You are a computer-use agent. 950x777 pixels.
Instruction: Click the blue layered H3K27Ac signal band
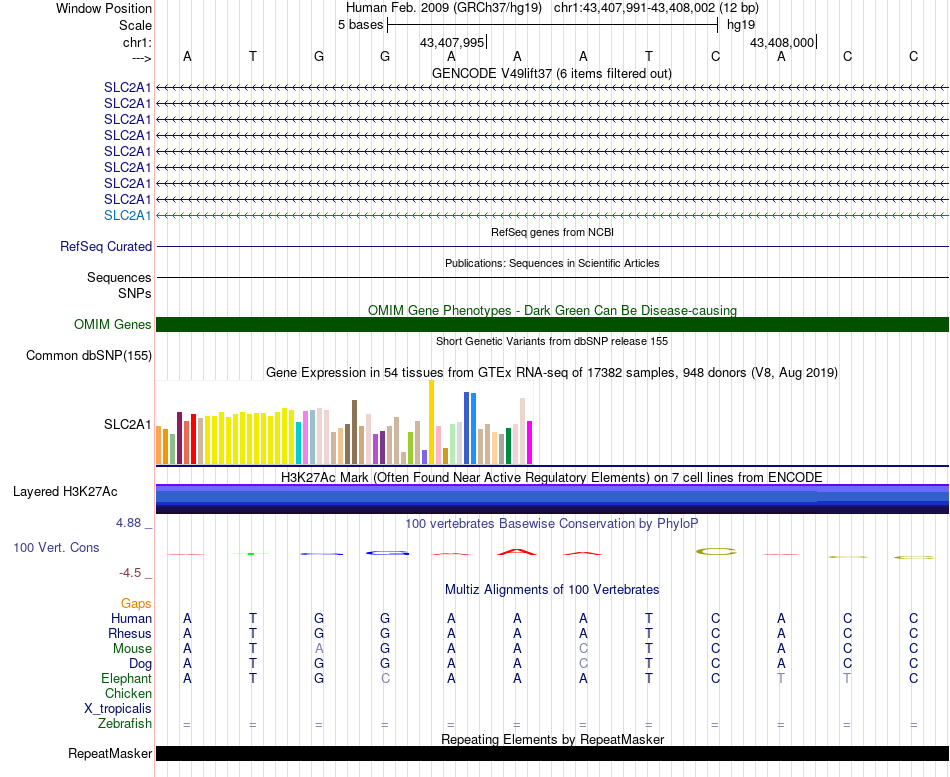coord(552,498)
